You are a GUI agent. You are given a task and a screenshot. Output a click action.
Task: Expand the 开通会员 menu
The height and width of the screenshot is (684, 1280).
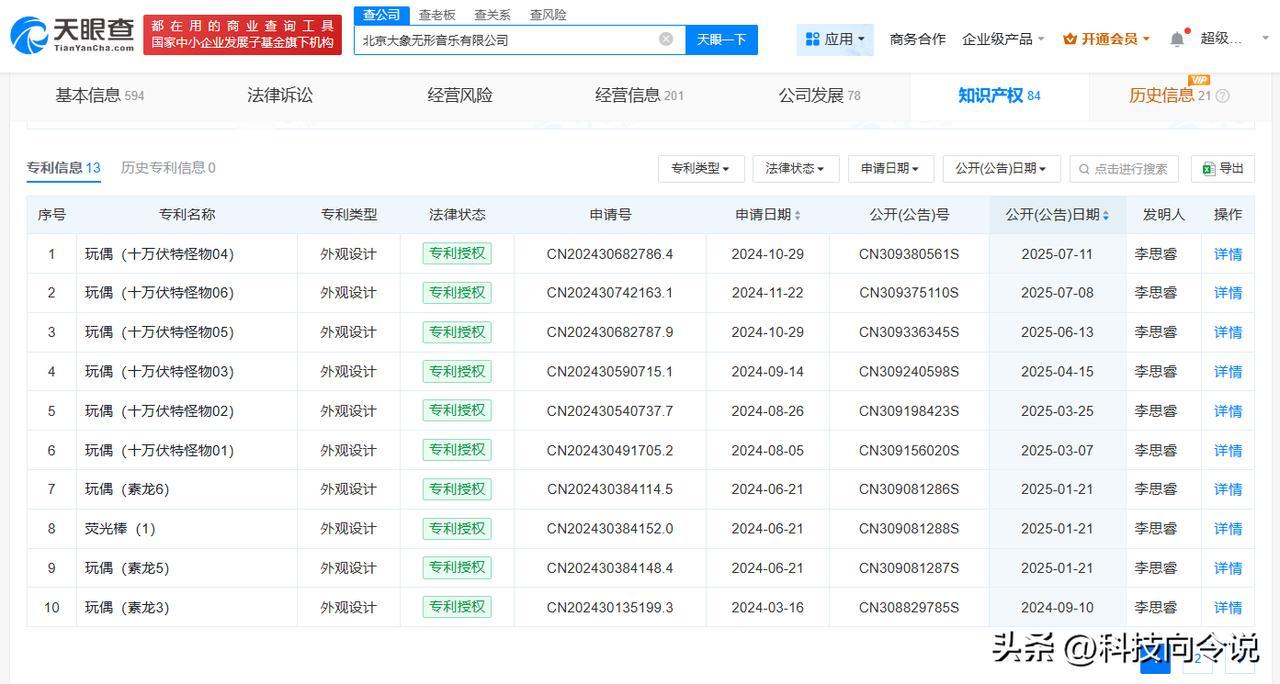(1106, 39)
